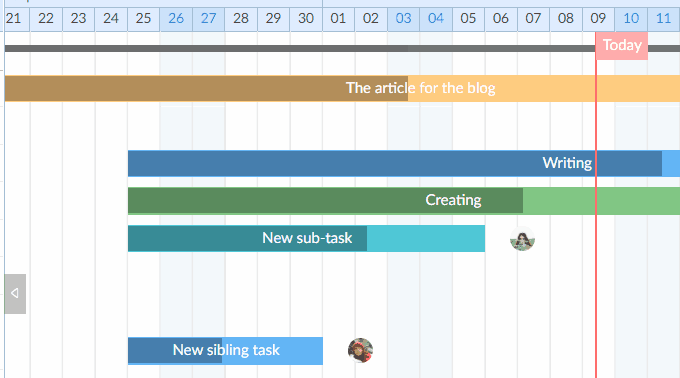The image size is (680, 378).
Task: Click date 06 in the timeline header
Action: [501, 19]
